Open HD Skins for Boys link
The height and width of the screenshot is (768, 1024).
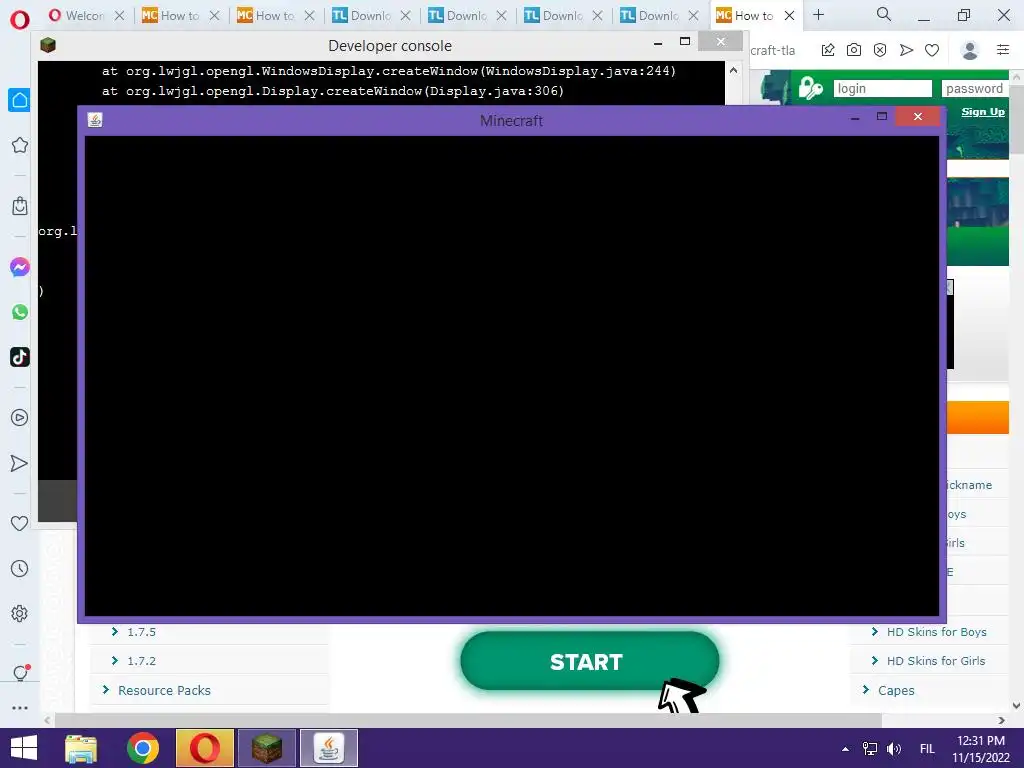(x=936, y=632)
